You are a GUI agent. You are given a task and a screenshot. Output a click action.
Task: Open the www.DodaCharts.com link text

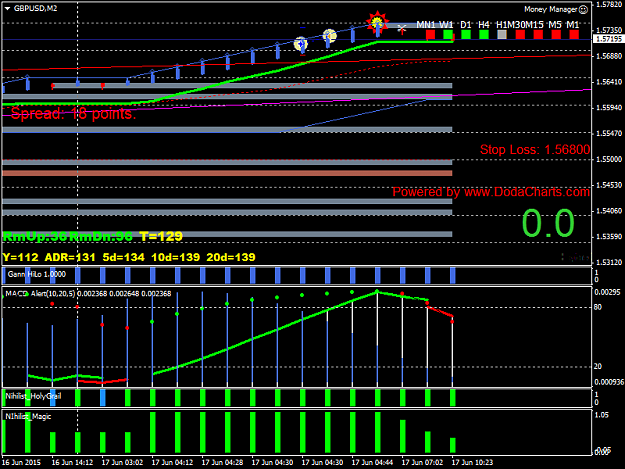(x=527, y=192)
